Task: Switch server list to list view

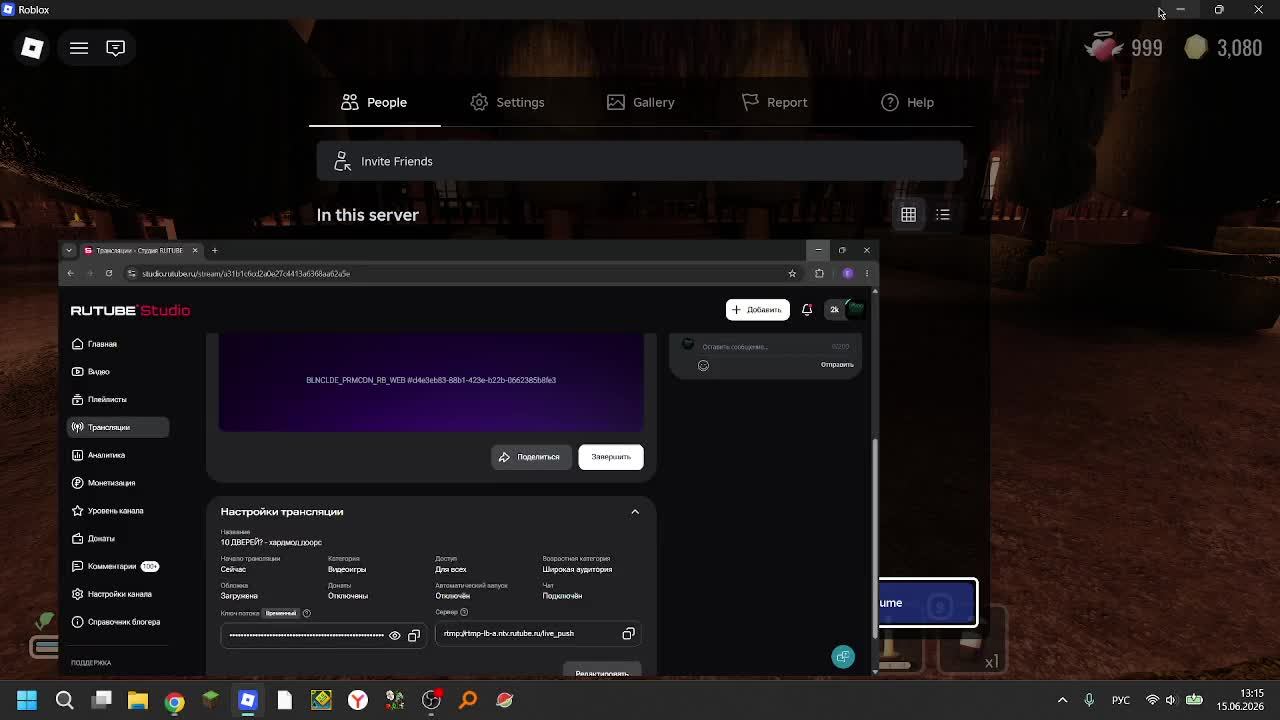Action: 943,214
